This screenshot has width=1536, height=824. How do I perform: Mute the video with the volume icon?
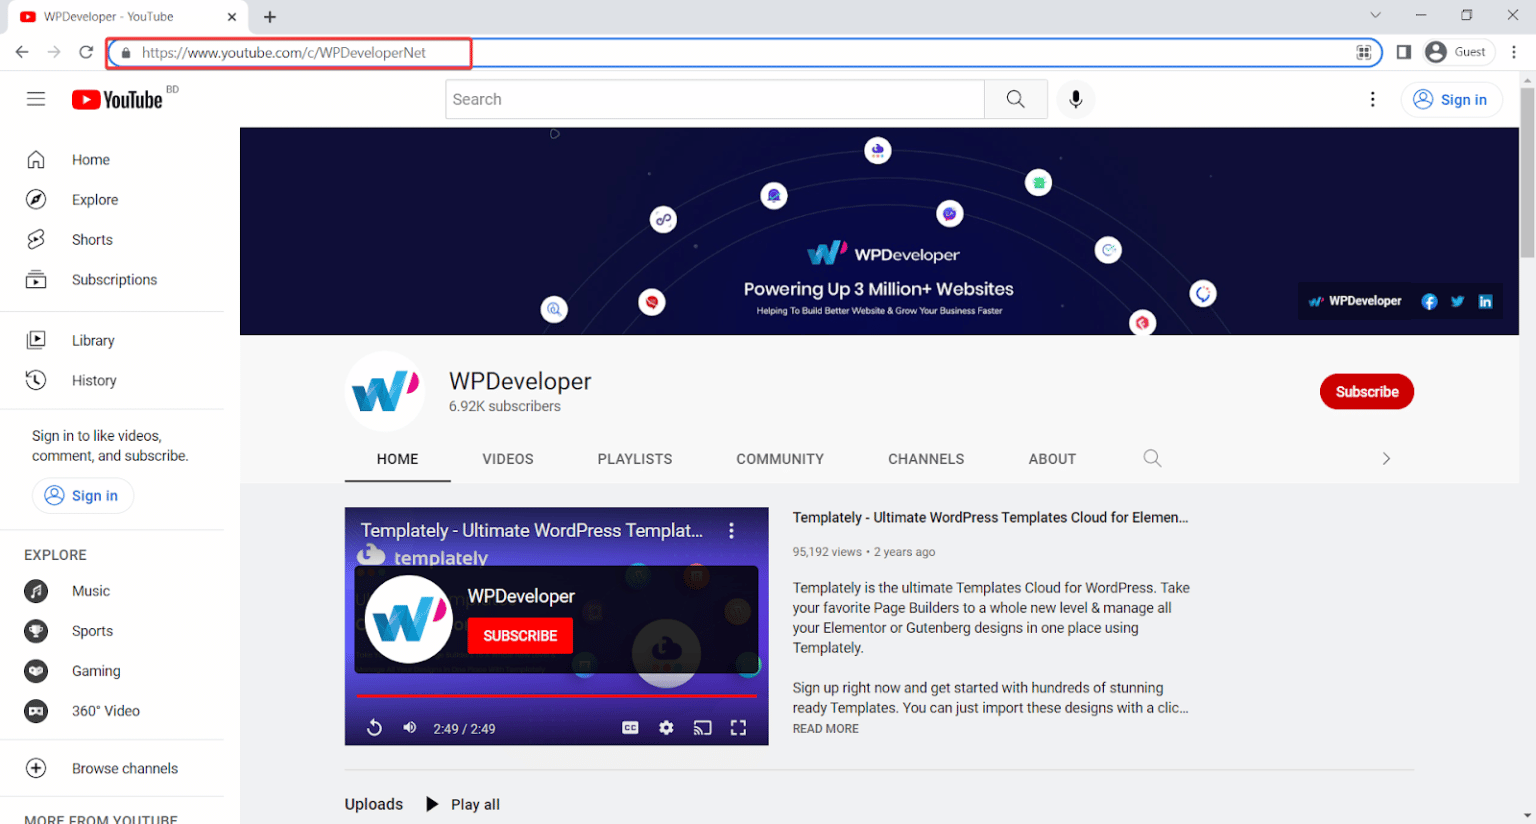[409, 728]
